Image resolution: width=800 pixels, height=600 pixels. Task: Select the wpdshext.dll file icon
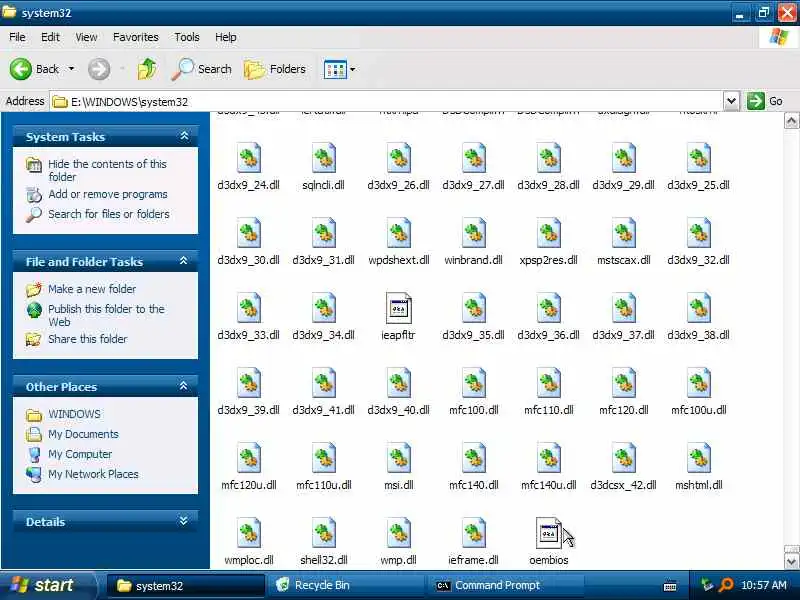(x=399, y=233)
